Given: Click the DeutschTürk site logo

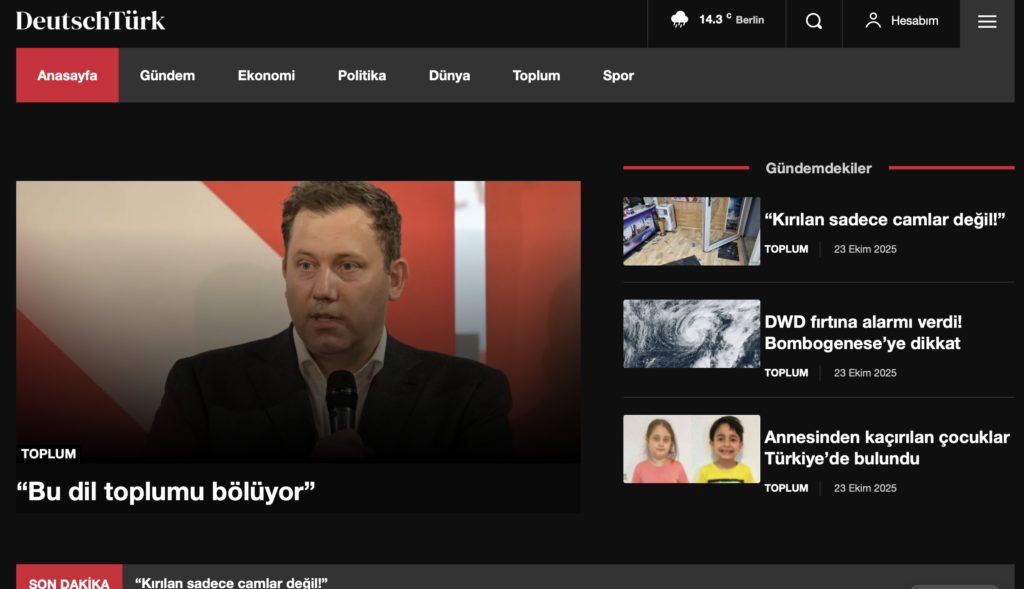Looking at the screenshot, I should tap(90, 20).
